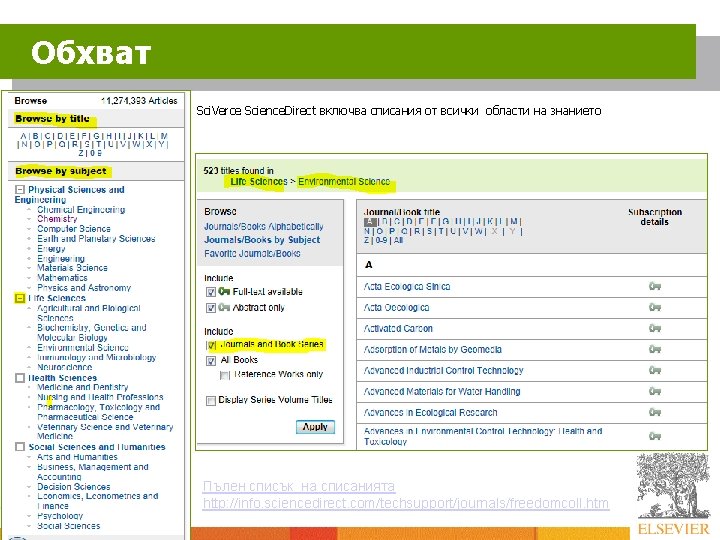The height and width of the screenshot is (540, 720).
Task: Click key icon for Advanced Industrial Control Technology
Action: (x=654, y=370)
